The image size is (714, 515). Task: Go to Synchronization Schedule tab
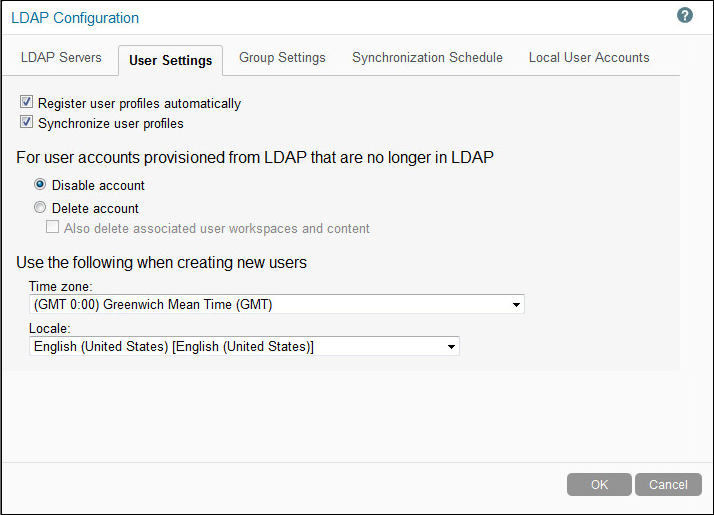427,58
